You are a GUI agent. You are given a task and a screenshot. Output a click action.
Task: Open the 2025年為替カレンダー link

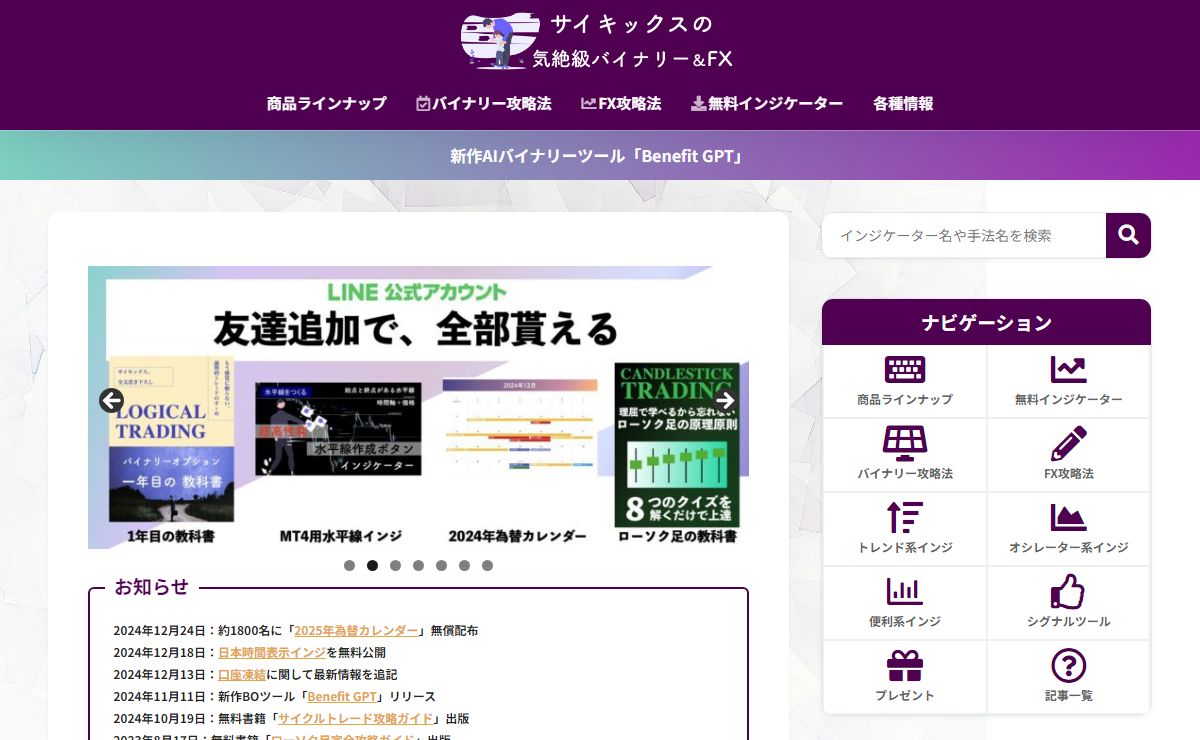[x=356, y=630]
